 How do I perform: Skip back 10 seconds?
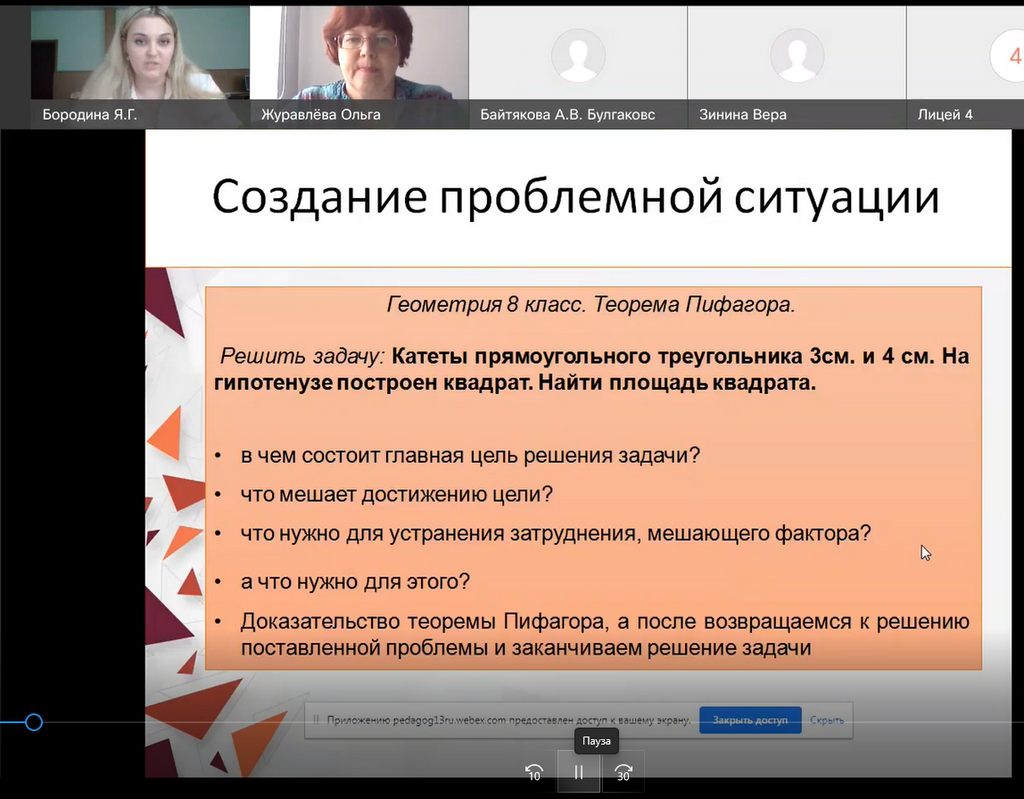pos(534,772)
